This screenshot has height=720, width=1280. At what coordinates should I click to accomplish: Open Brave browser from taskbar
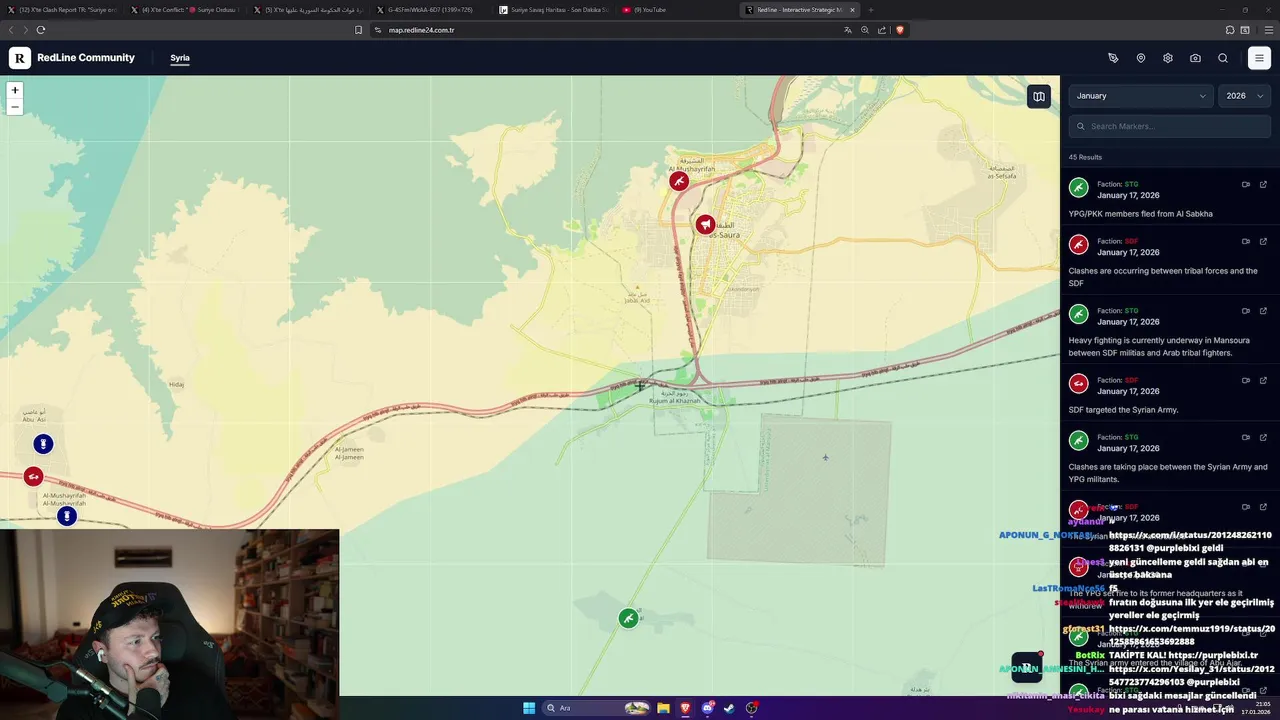point(685,708)
